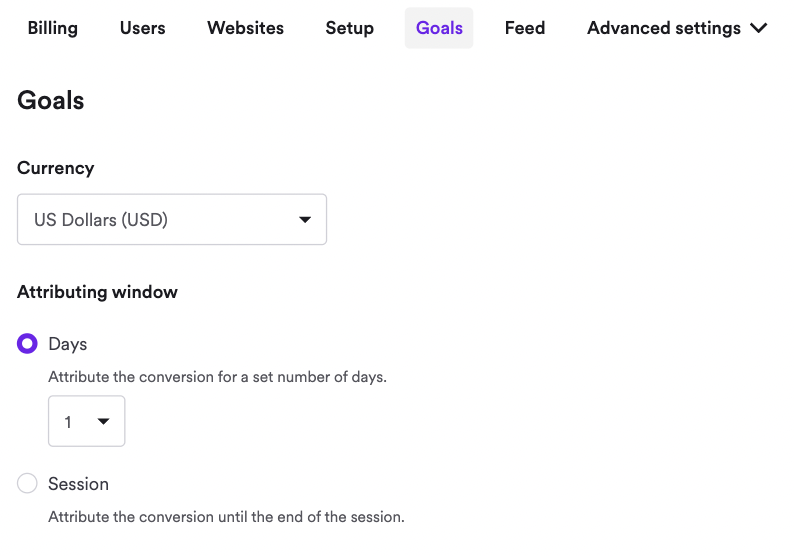794x556 pixels.
Task: Open the number of days dropdown
Action: 86,421
